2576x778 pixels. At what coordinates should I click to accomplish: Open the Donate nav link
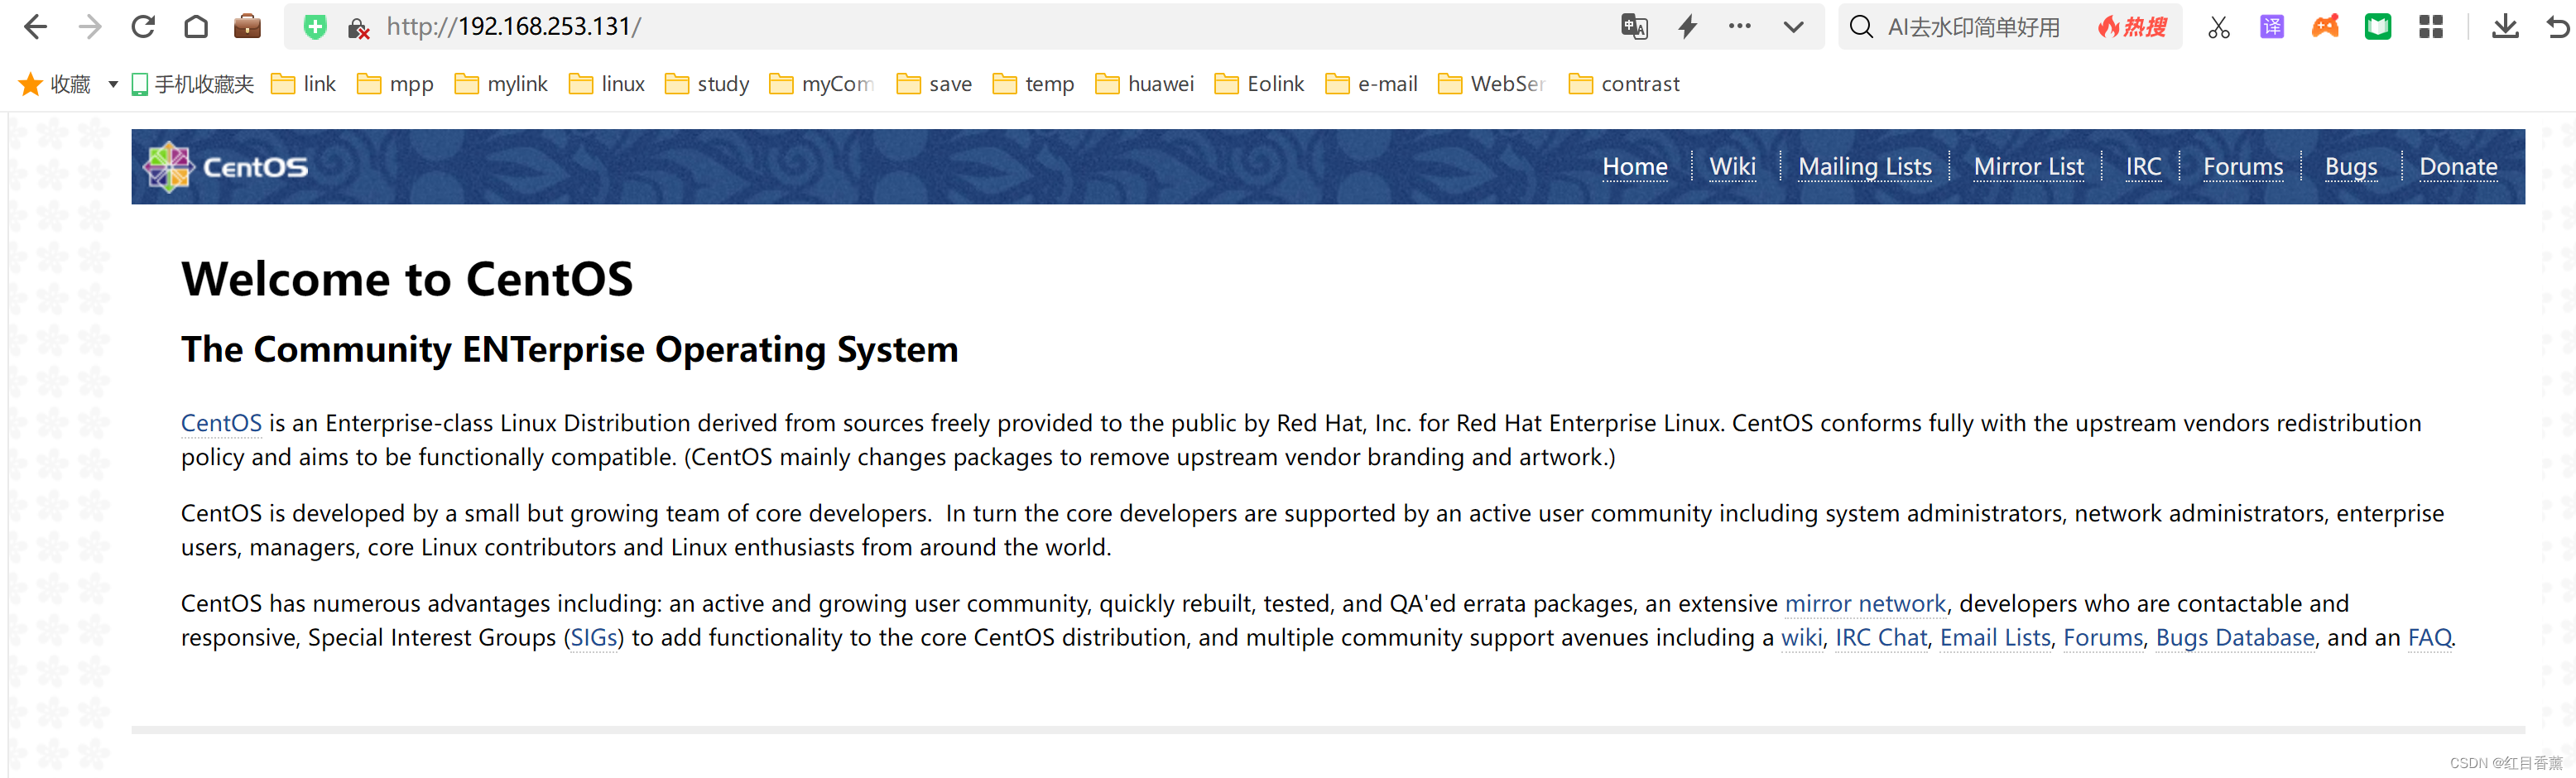click(x=2458, y=167)
